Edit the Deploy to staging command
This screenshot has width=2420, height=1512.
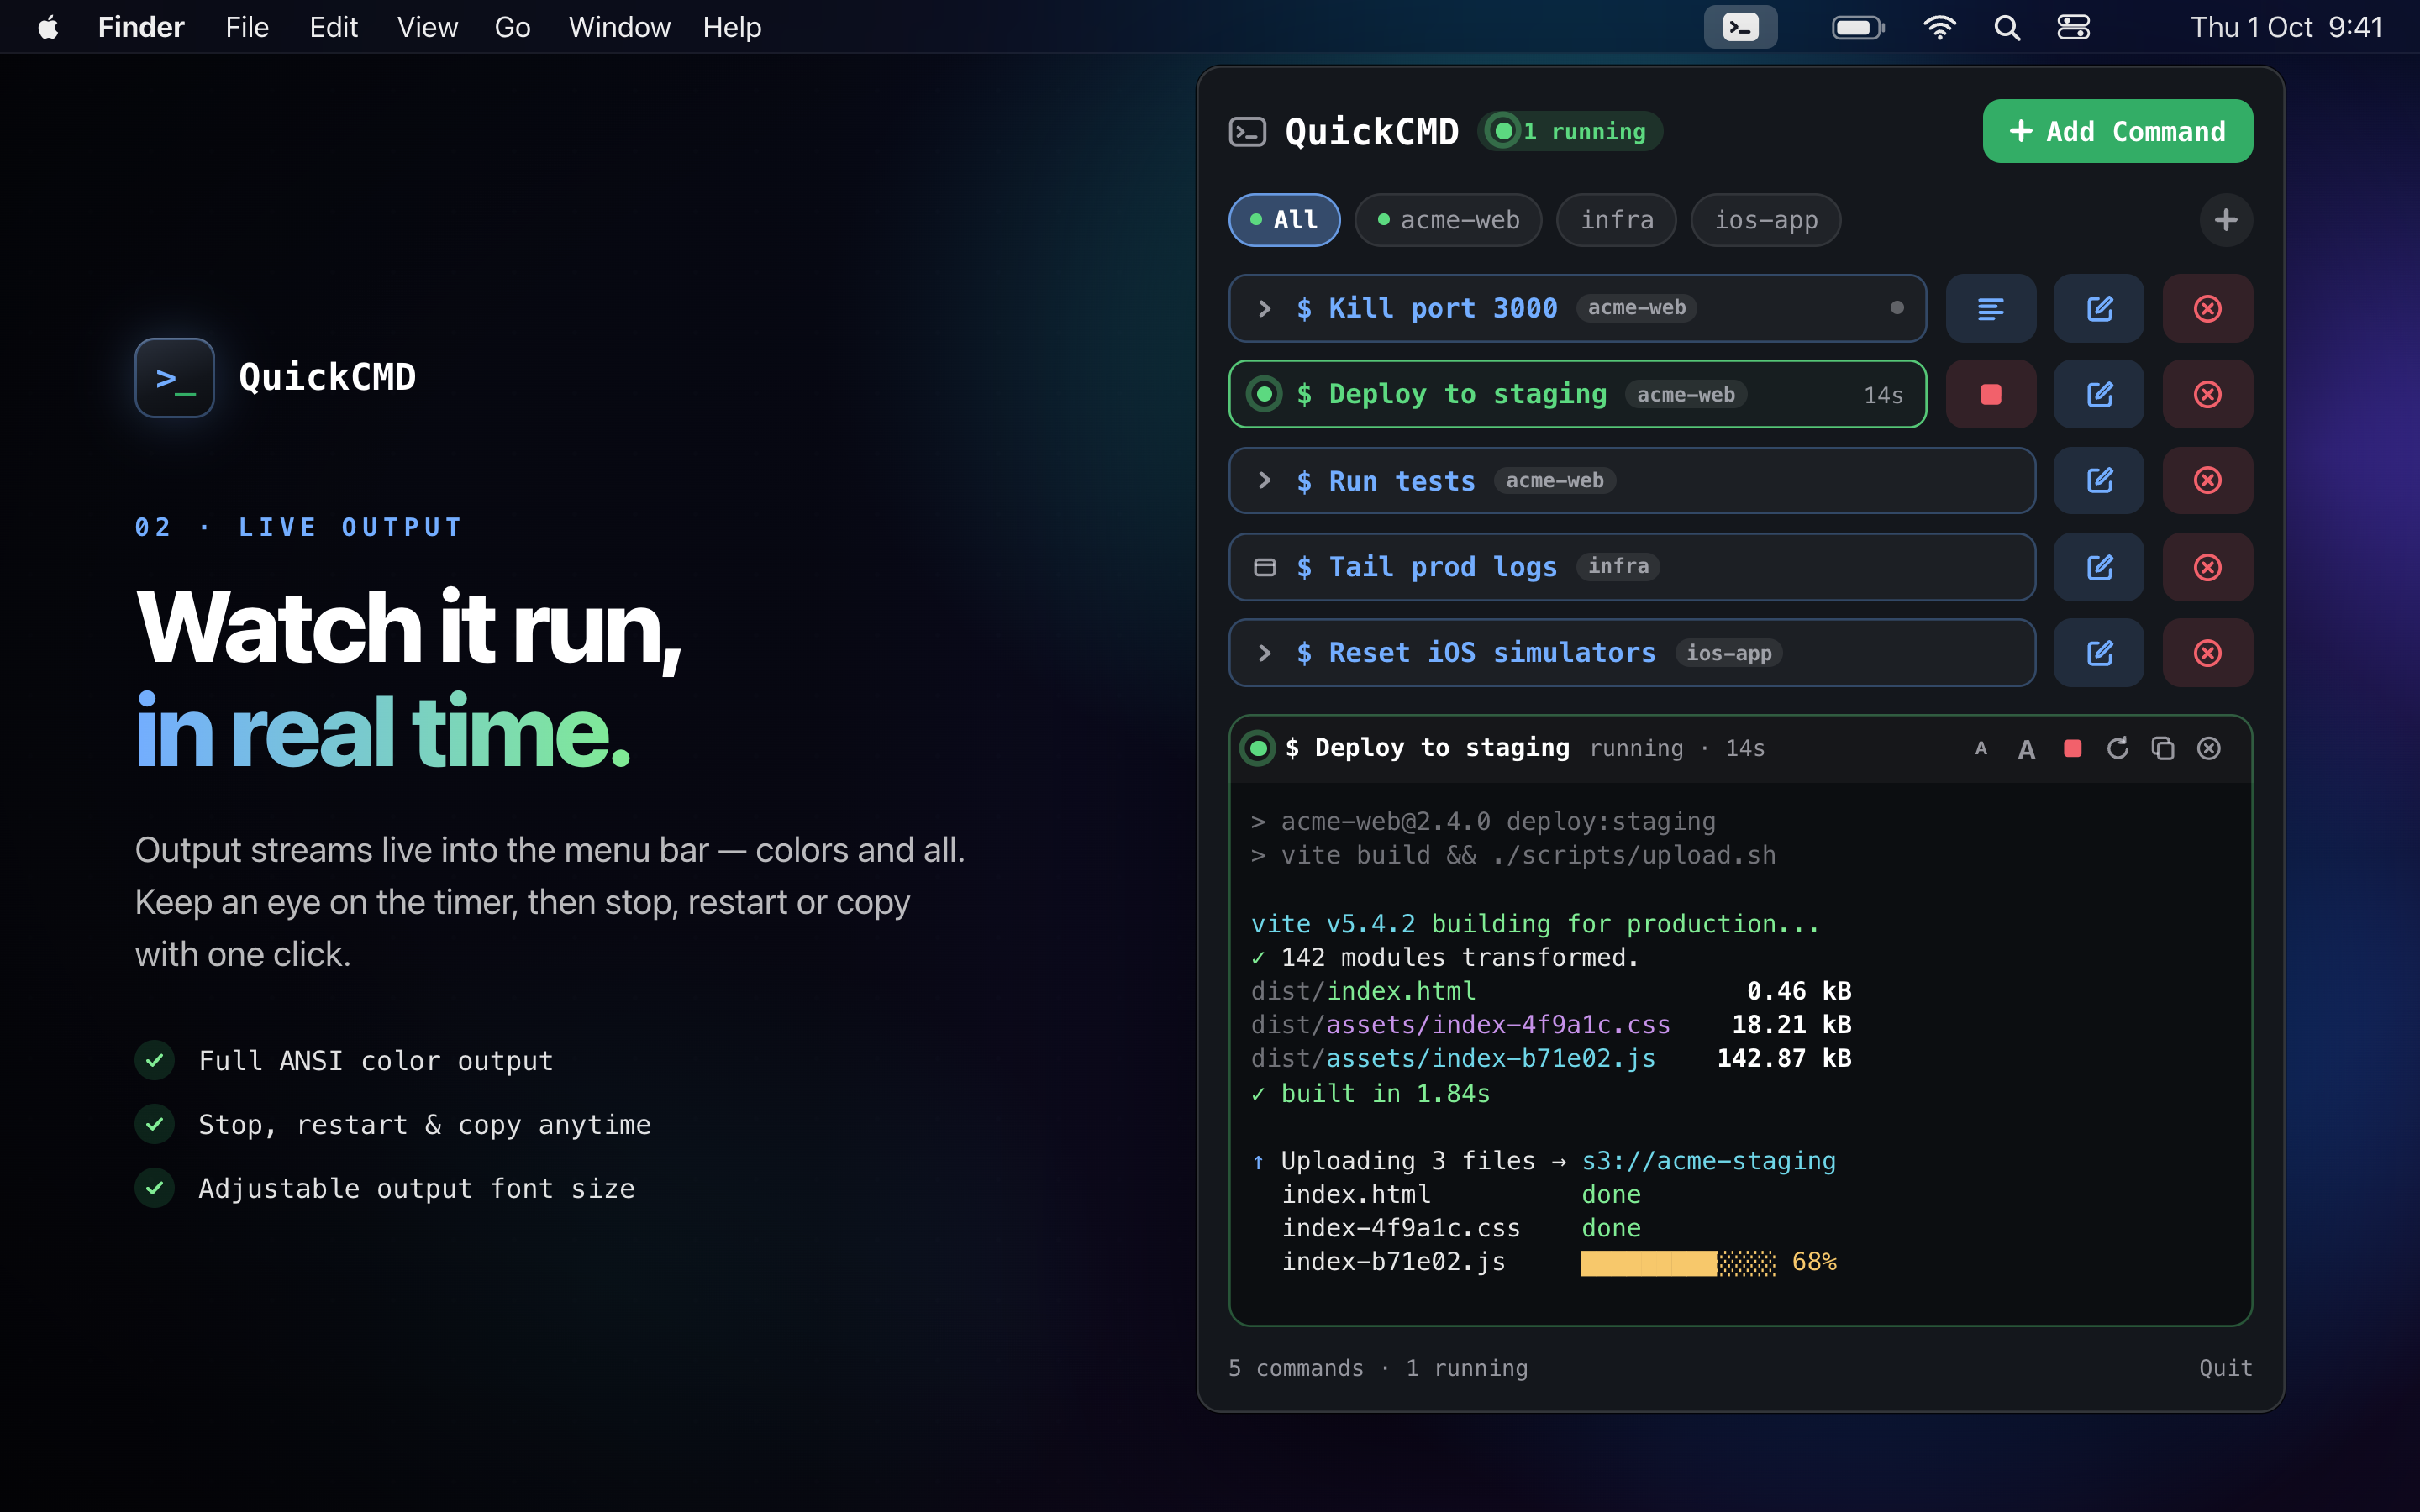(x=2099, y=394)
